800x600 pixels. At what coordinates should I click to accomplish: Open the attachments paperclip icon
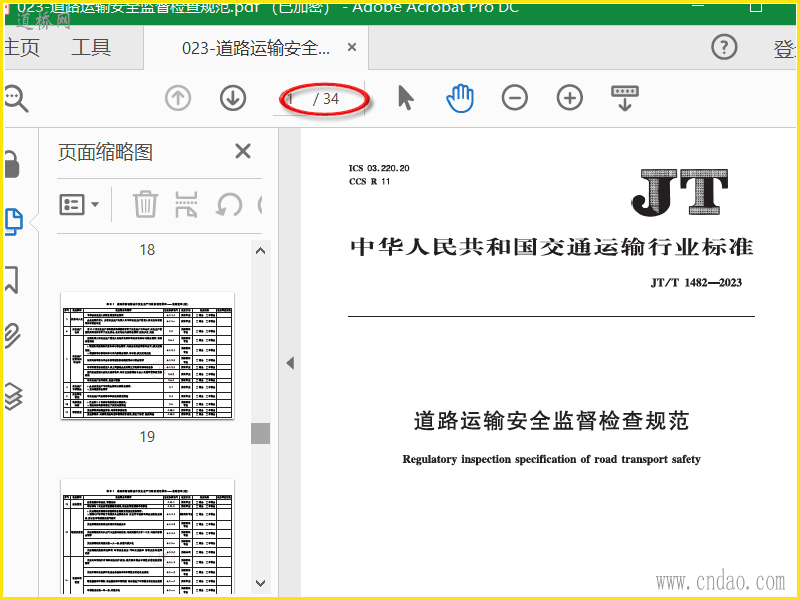click(12, 336)
